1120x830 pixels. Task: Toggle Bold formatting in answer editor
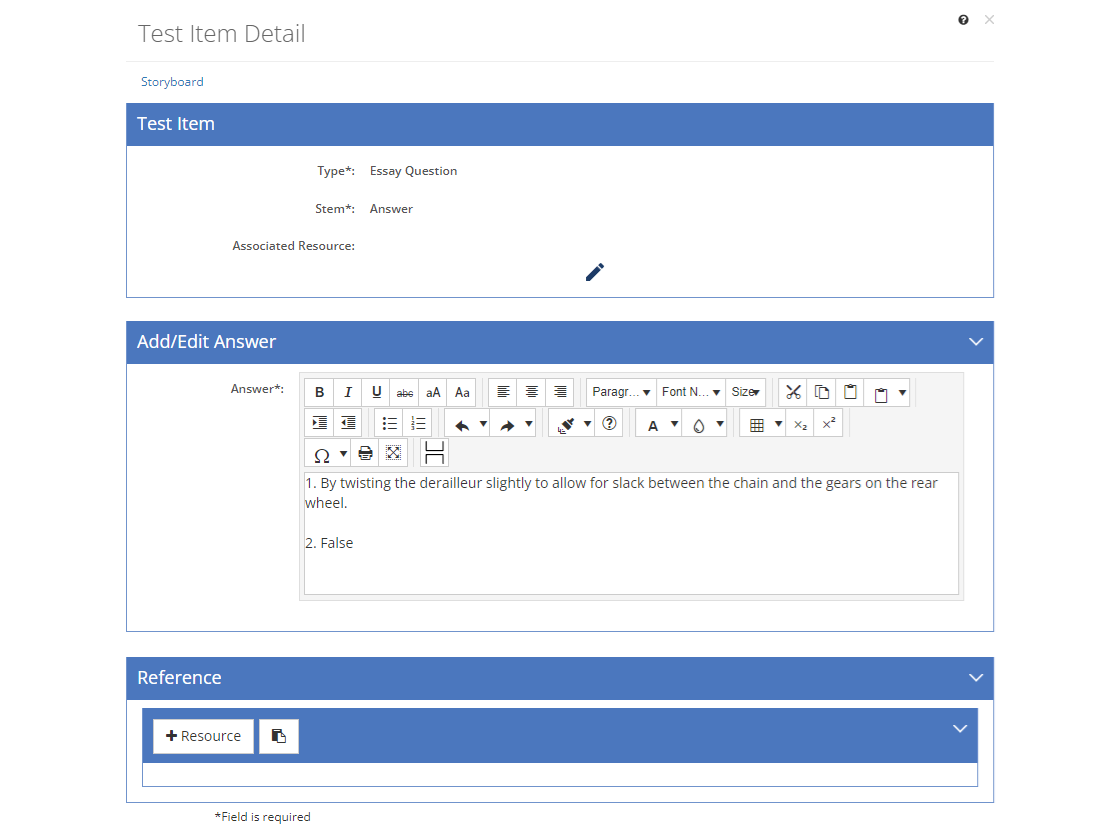tap(319, 392)
